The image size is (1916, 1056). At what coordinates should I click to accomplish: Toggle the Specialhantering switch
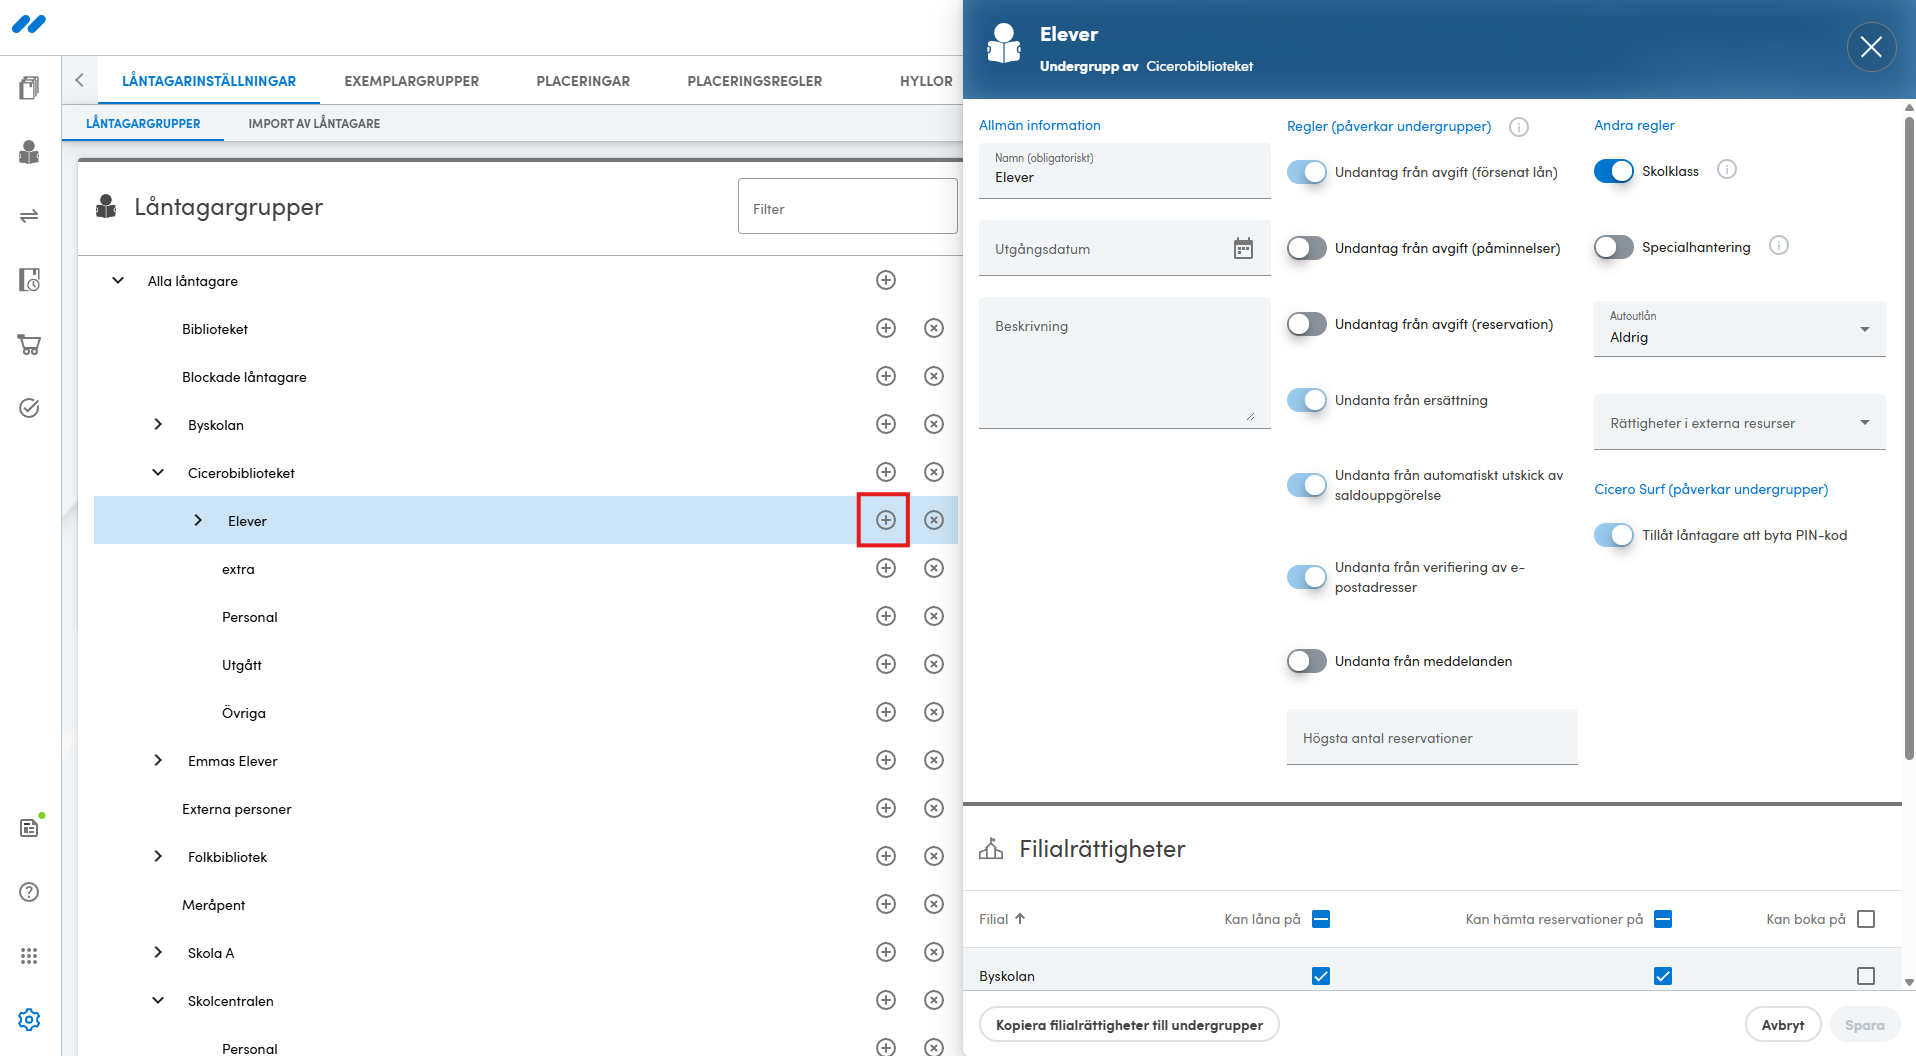pyautogui.click(x=1614, y=247)
